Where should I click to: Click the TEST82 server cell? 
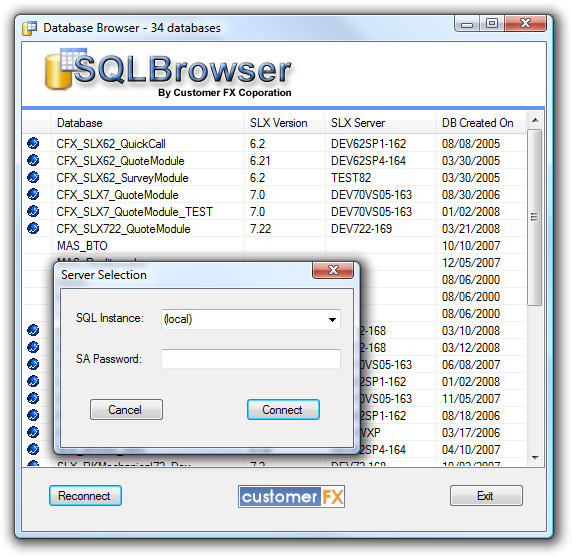tap(351, 178)
